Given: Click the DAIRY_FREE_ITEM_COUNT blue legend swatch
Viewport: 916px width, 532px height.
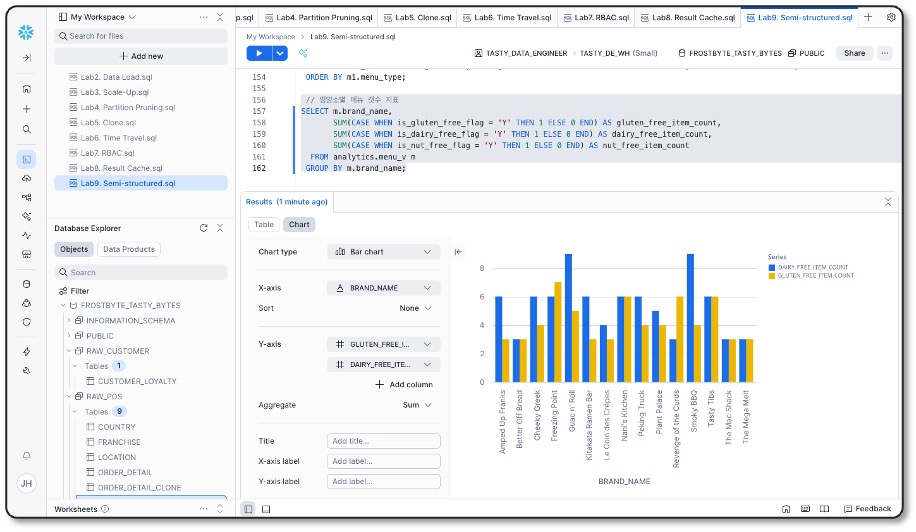Looking at the screenshot, I should point(772,267).
